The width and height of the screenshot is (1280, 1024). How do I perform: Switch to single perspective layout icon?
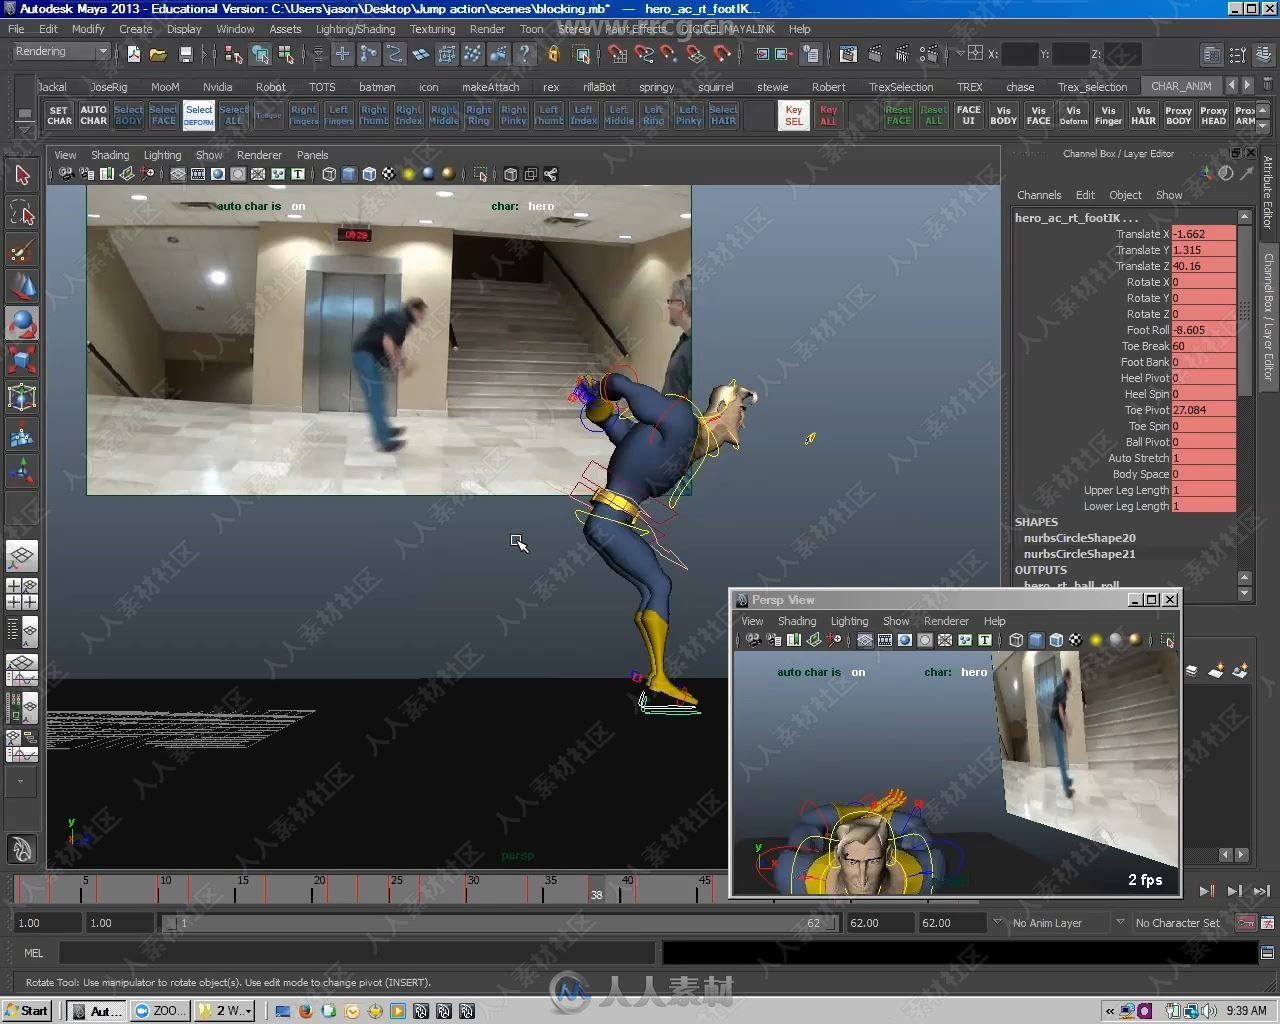coord(22,556)
